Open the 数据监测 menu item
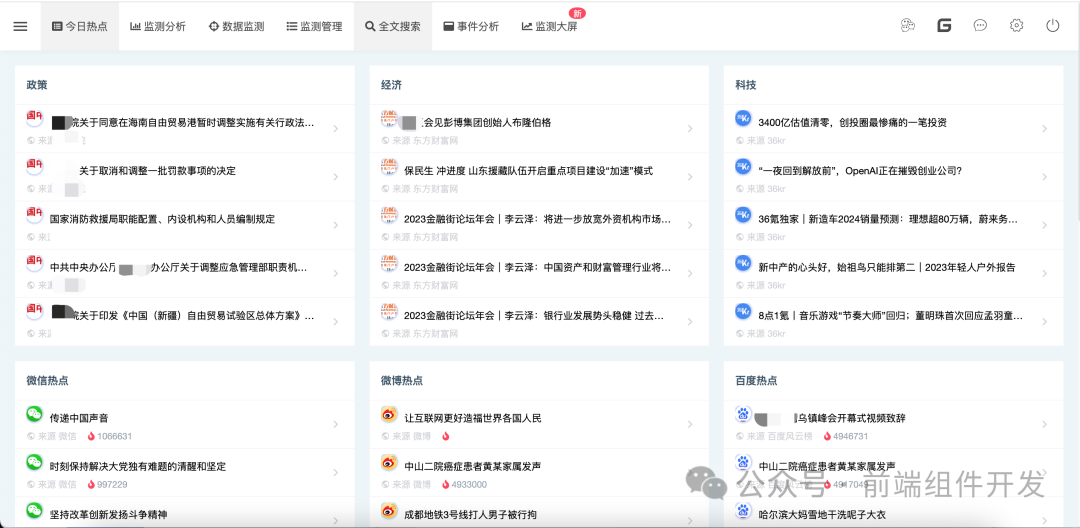The width and height of the screenshot is (1080, 528). coord(236,26)
